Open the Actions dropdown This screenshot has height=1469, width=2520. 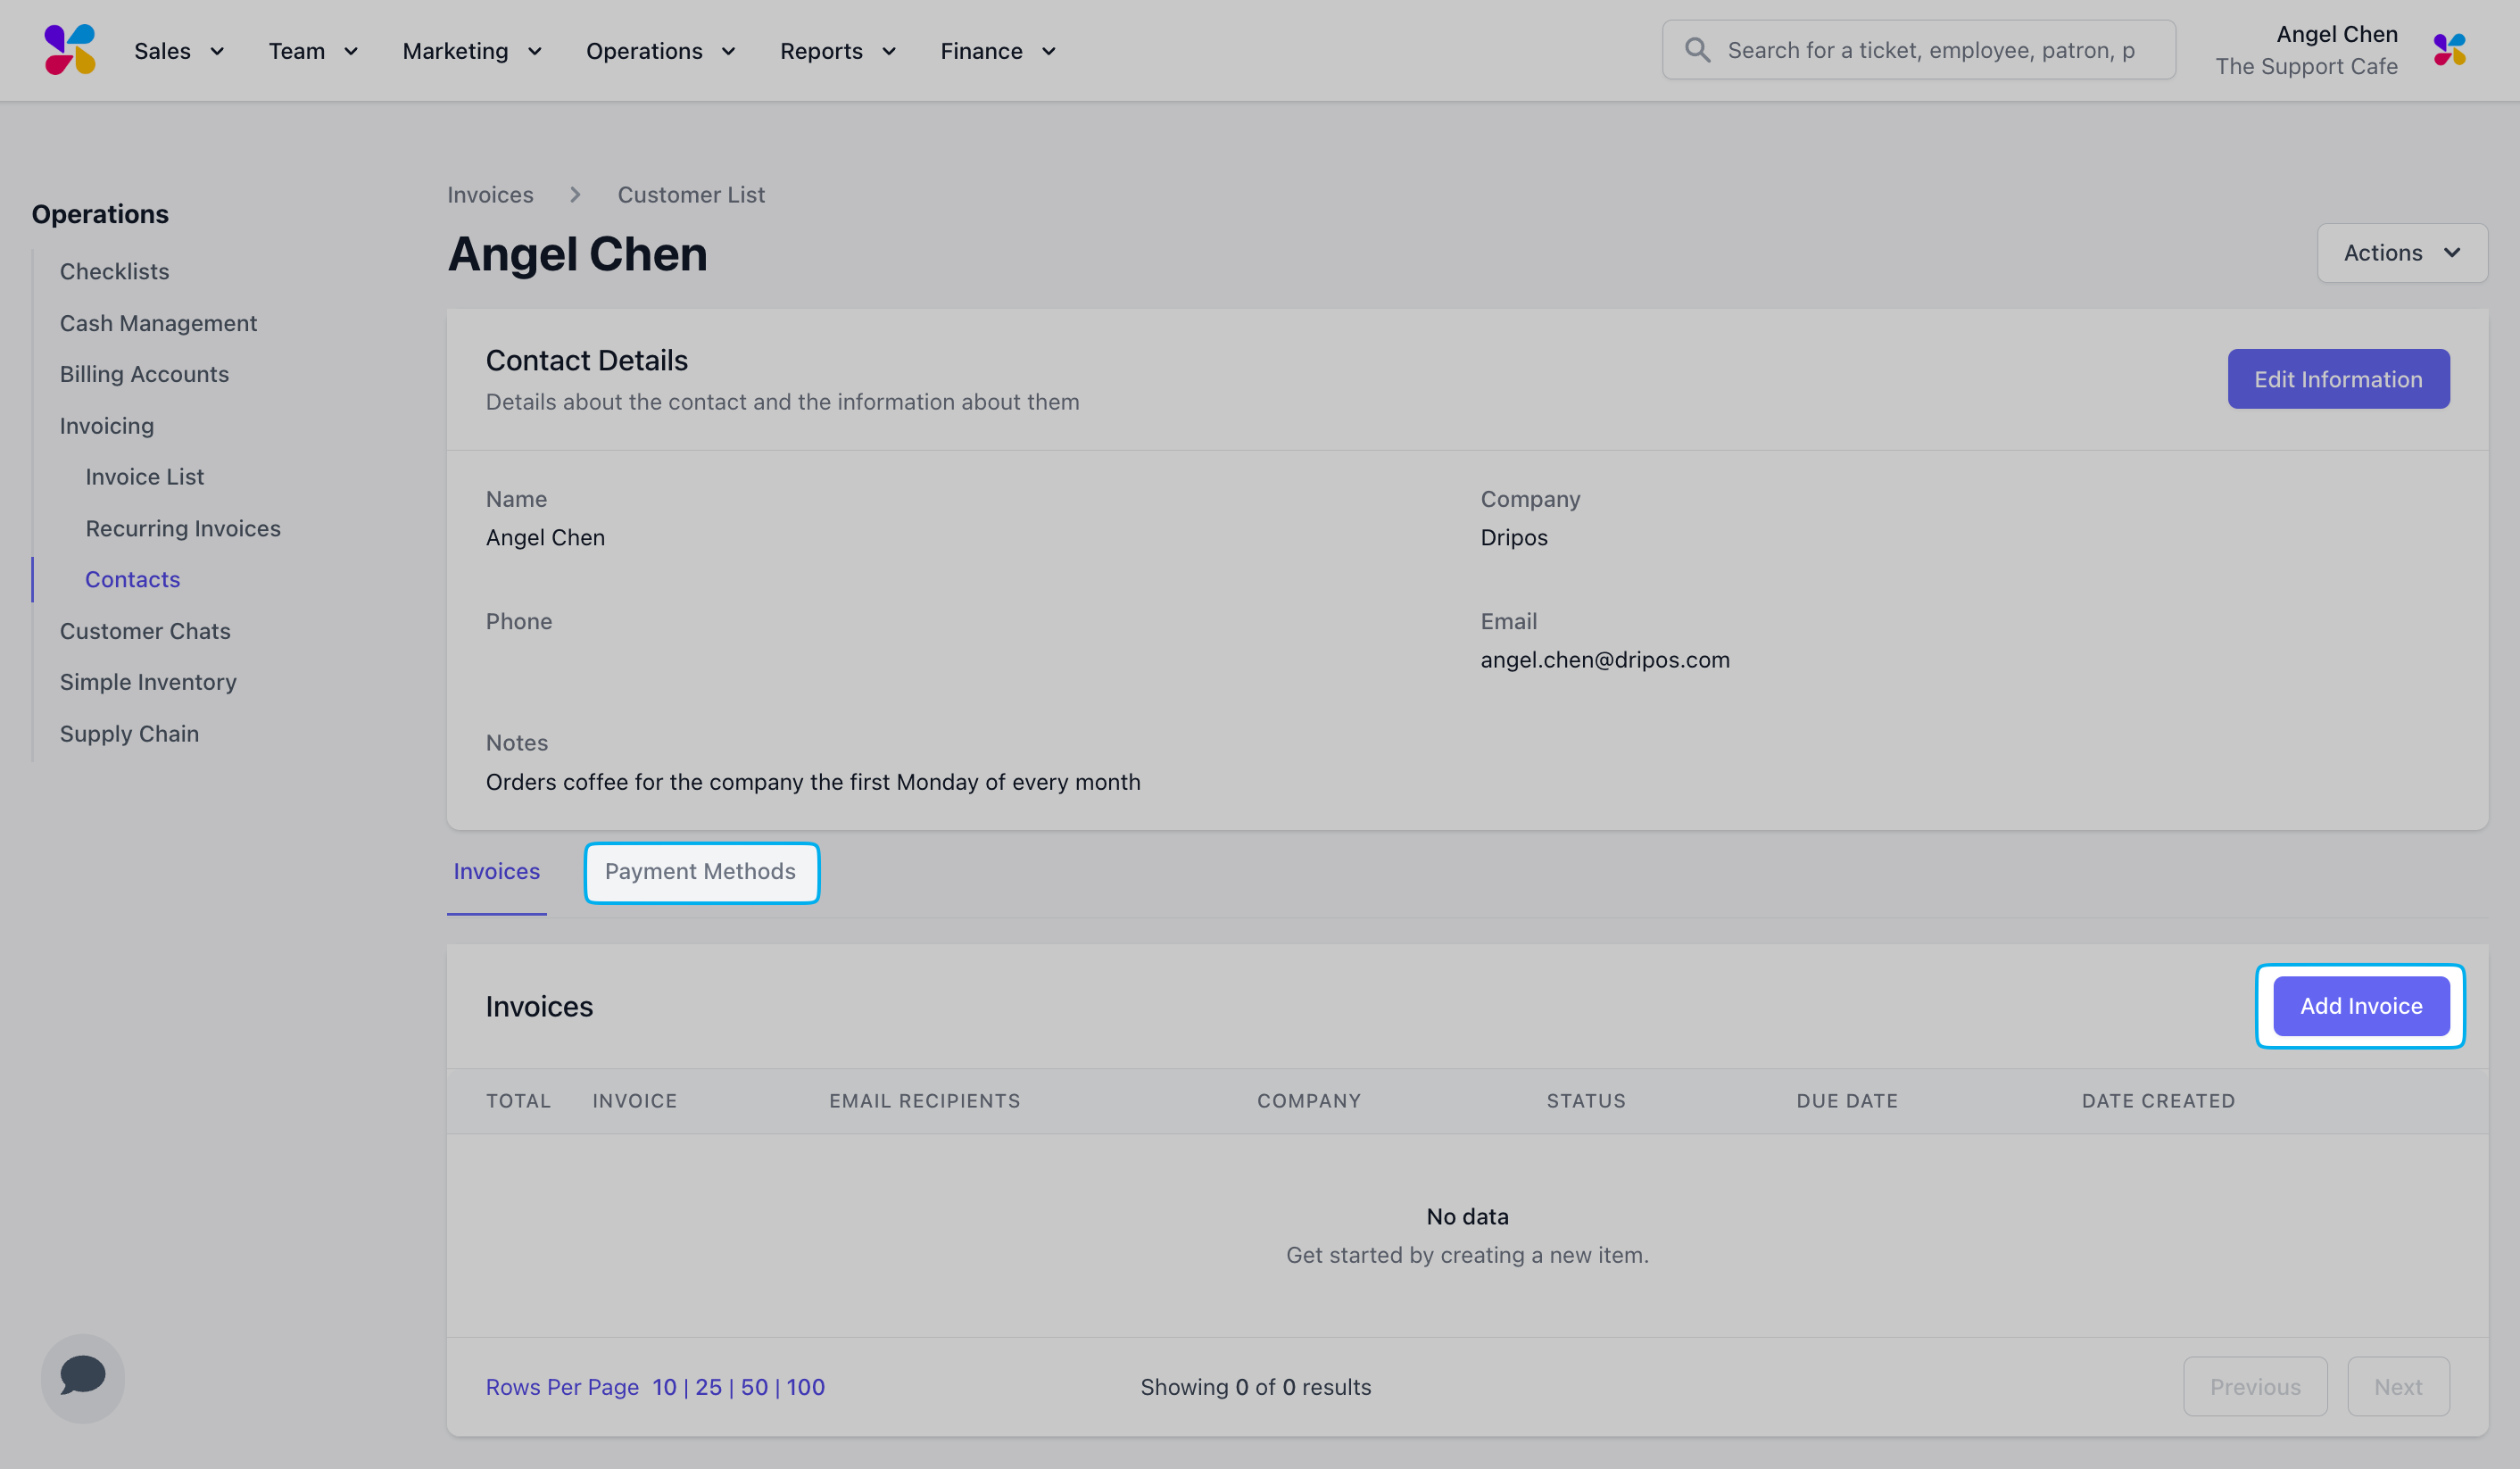pos(2402,253)
